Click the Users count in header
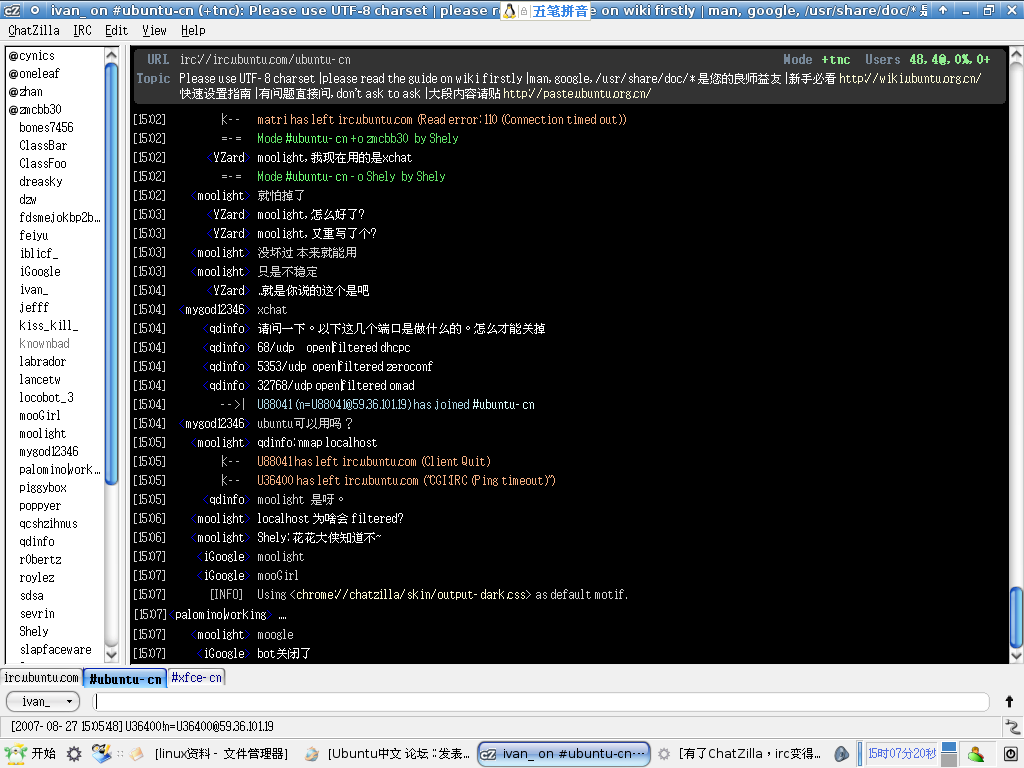Image resolution: width=1024 pixels, height=768 pixels. pyautogui.click(x=927, y=59)
